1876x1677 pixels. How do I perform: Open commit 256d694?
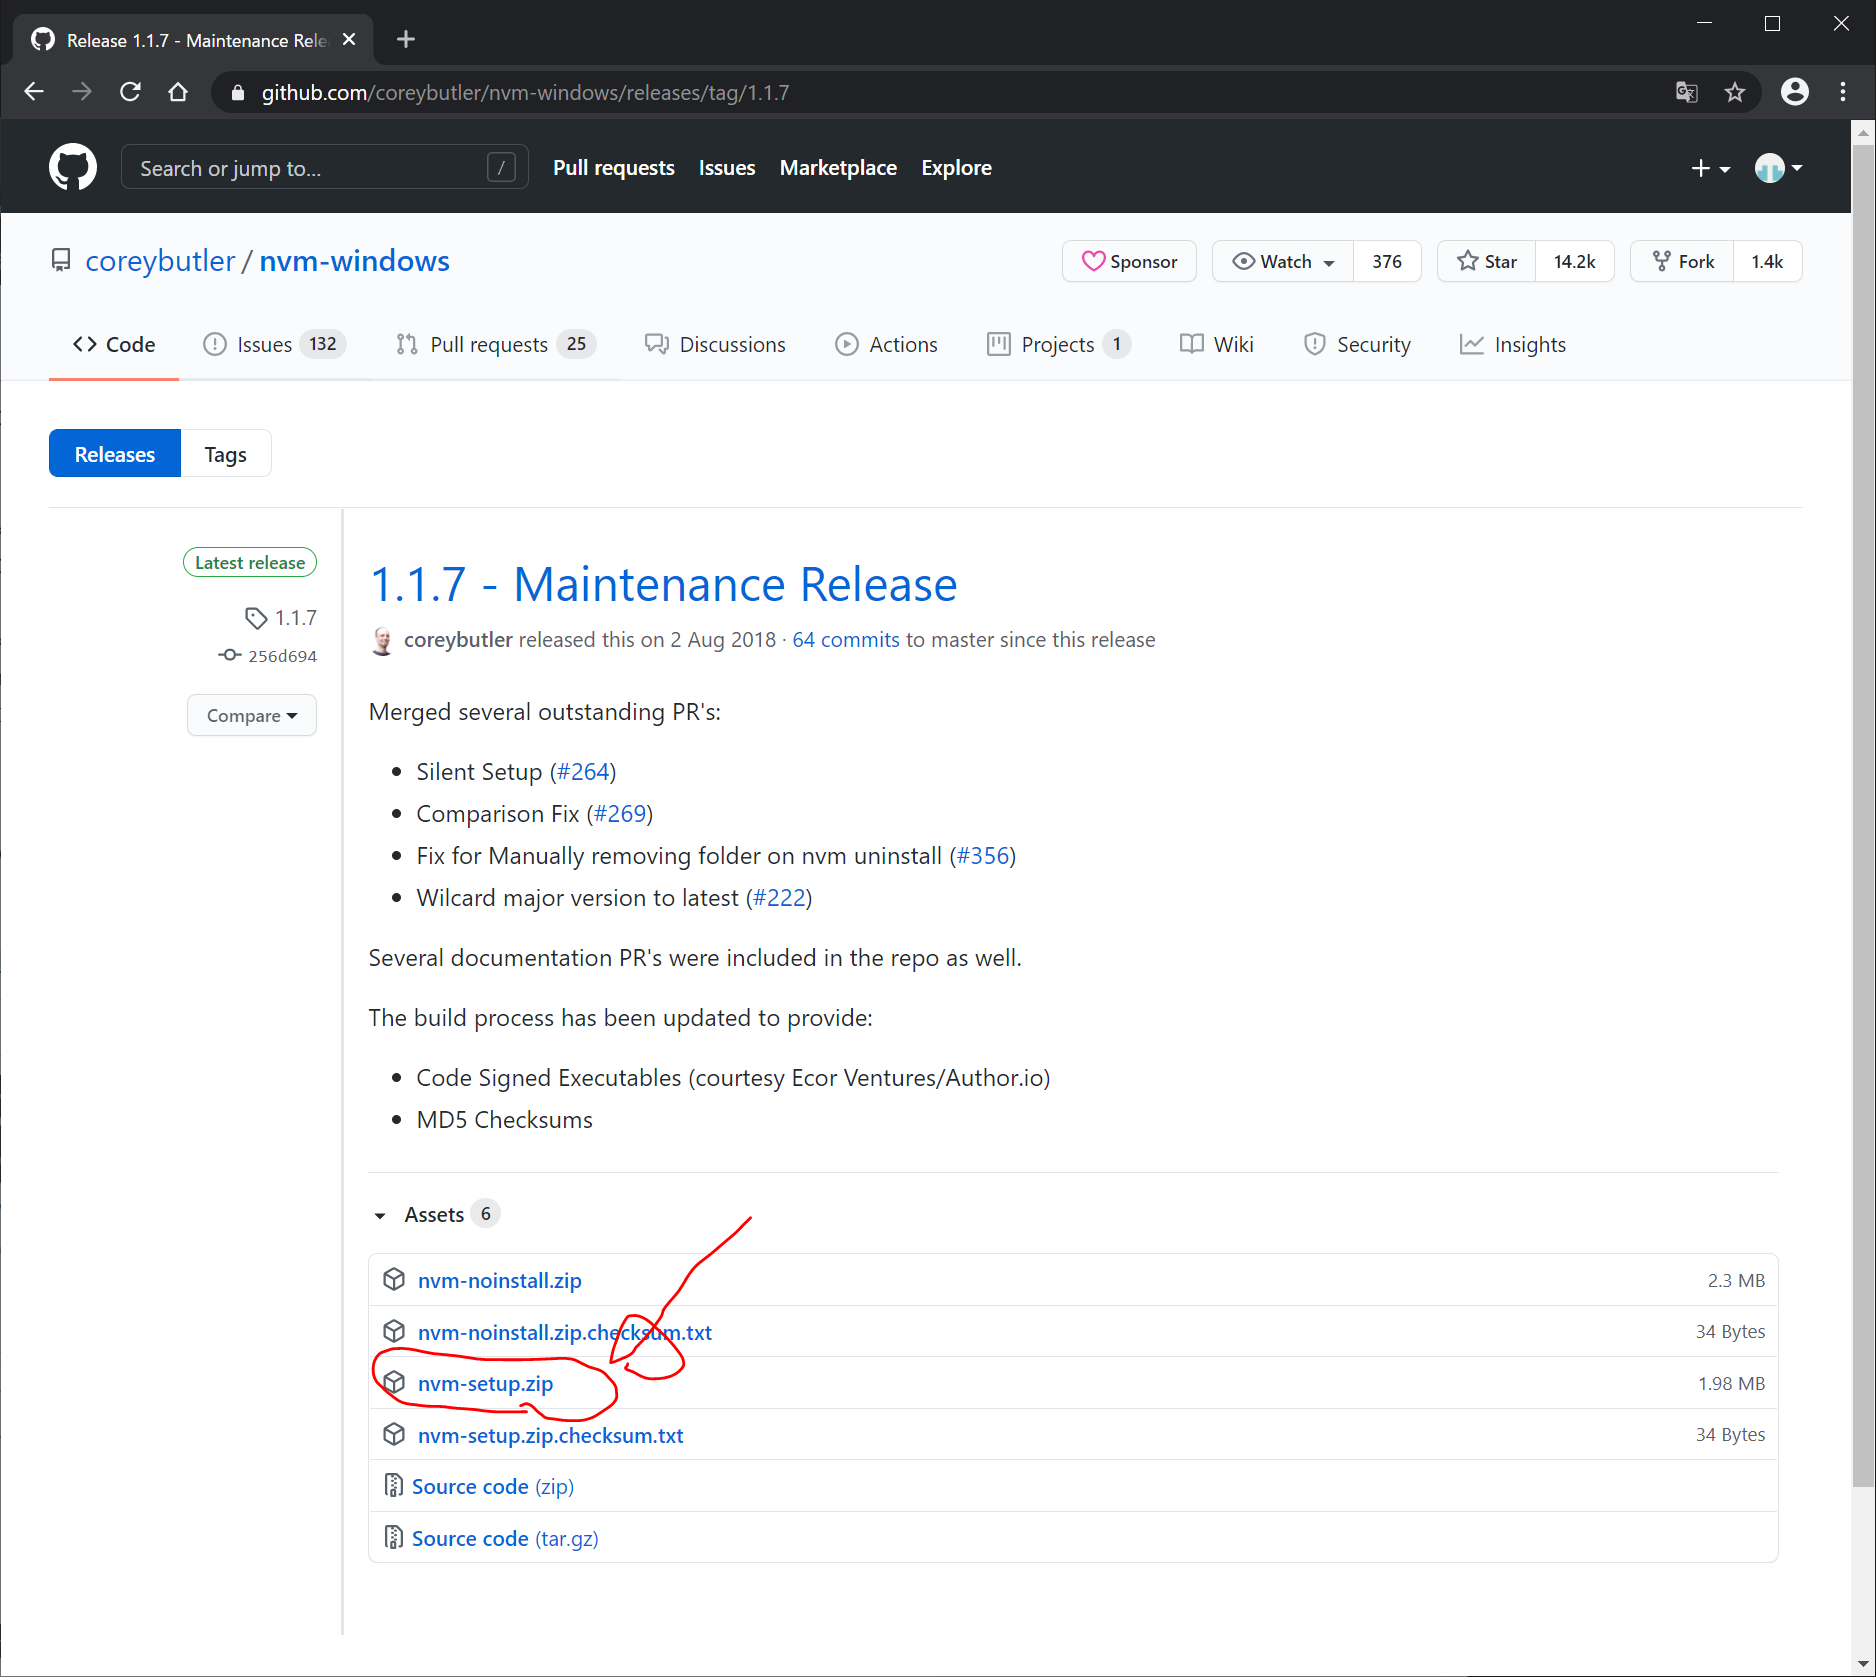[282, 656]
